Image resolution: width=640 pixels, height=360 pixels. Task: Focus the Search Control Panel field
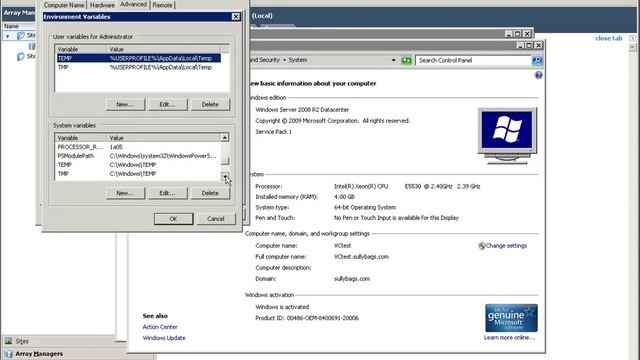pos(473,60)
